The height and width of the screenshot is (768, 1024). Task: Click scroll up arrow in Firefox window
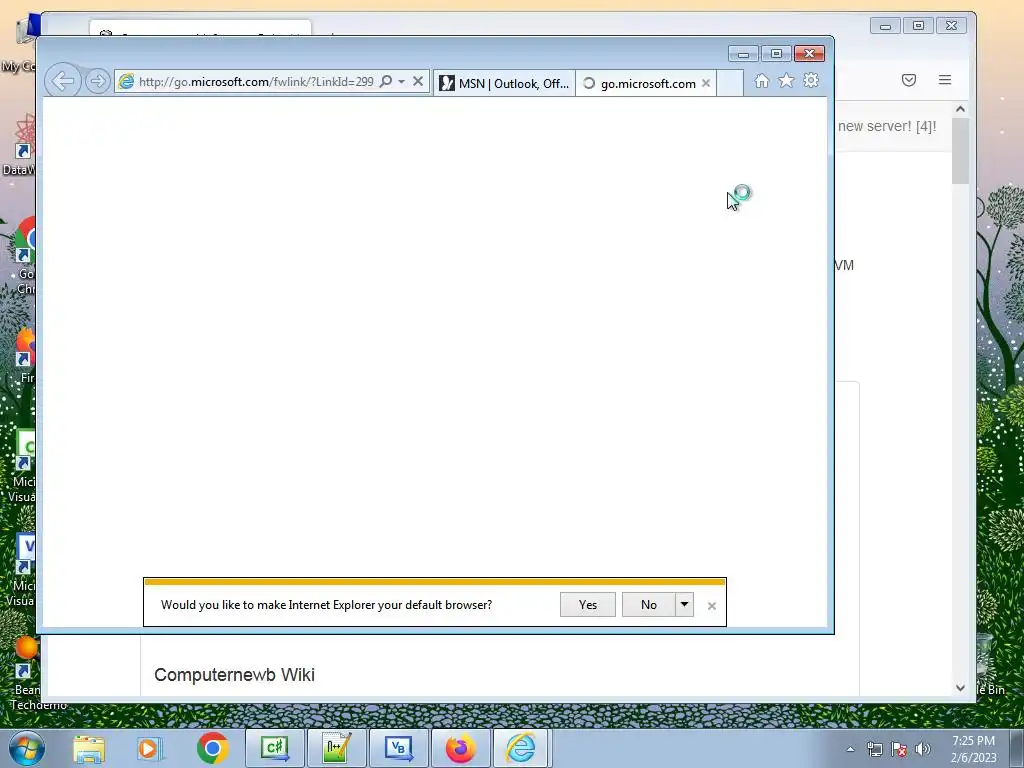click(x=960, y=109)
